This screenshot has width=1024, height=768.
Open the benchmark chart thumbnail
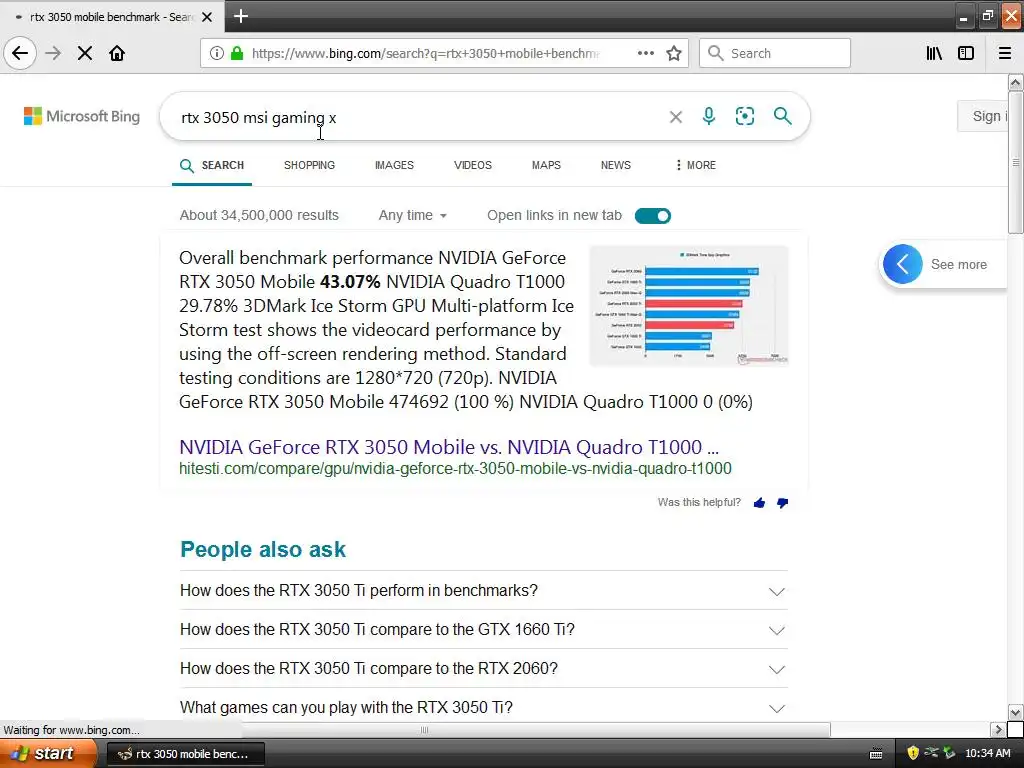[689, 306]
